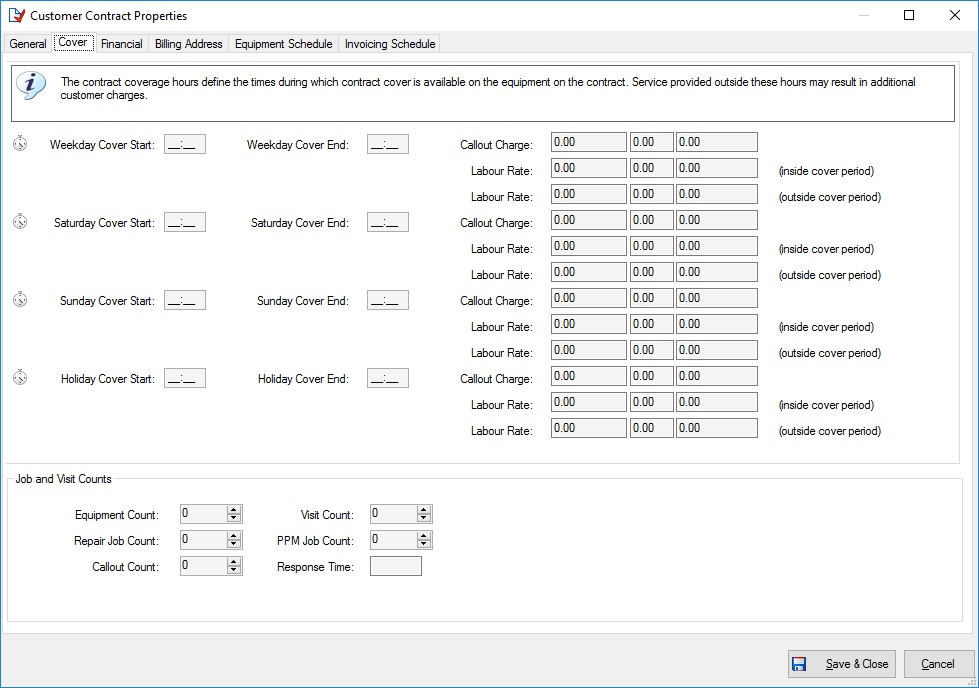Decrease the Callout Count value
This screenshot has width=979, height=688.
[x=234, y=571]
